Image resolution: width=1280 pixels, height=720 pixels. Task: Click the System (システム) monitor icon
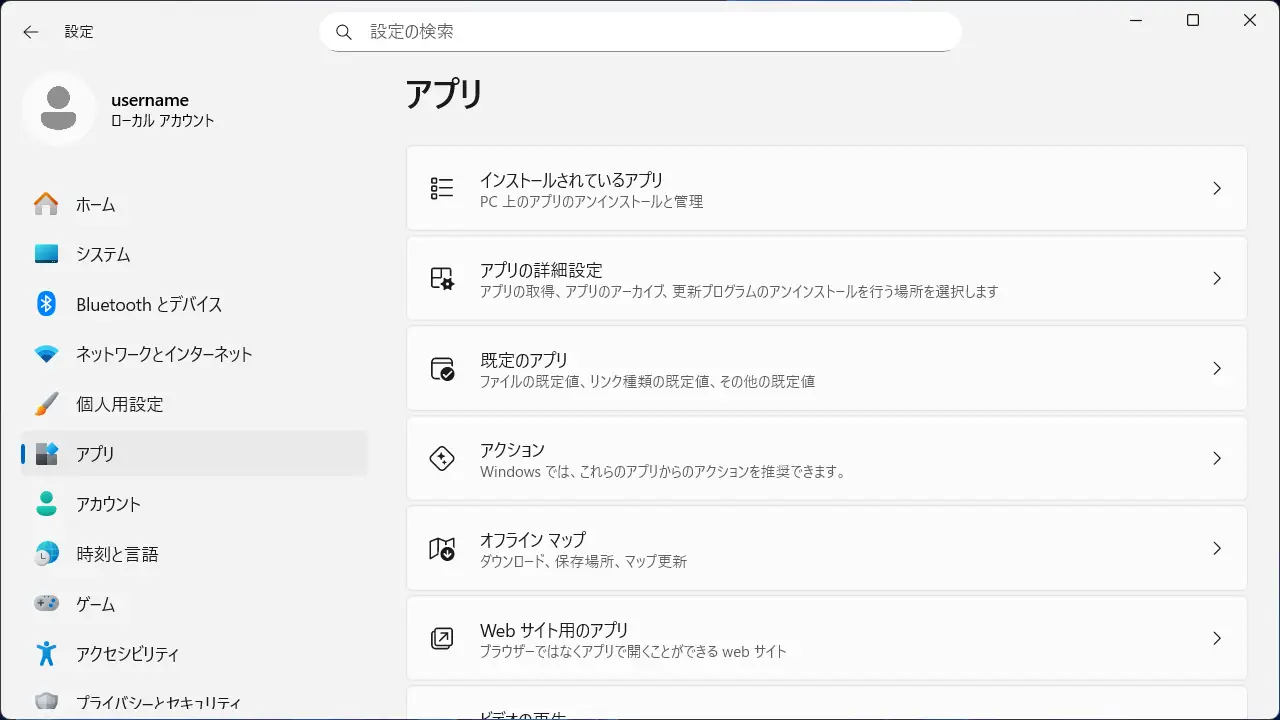click(46, 254)
